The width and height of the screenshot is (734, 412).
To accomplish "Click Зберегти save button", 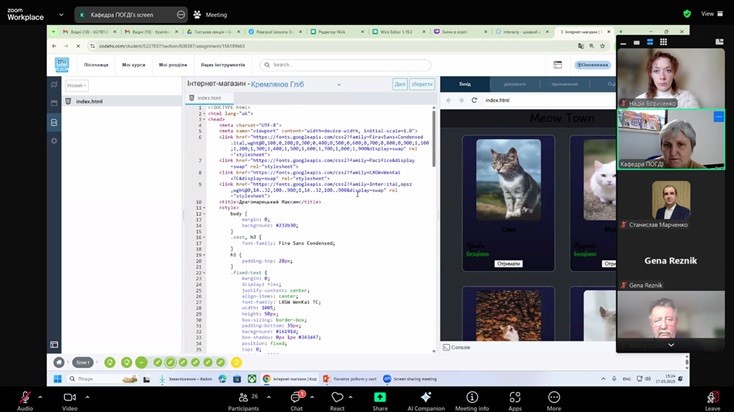I will pos(422,84).
